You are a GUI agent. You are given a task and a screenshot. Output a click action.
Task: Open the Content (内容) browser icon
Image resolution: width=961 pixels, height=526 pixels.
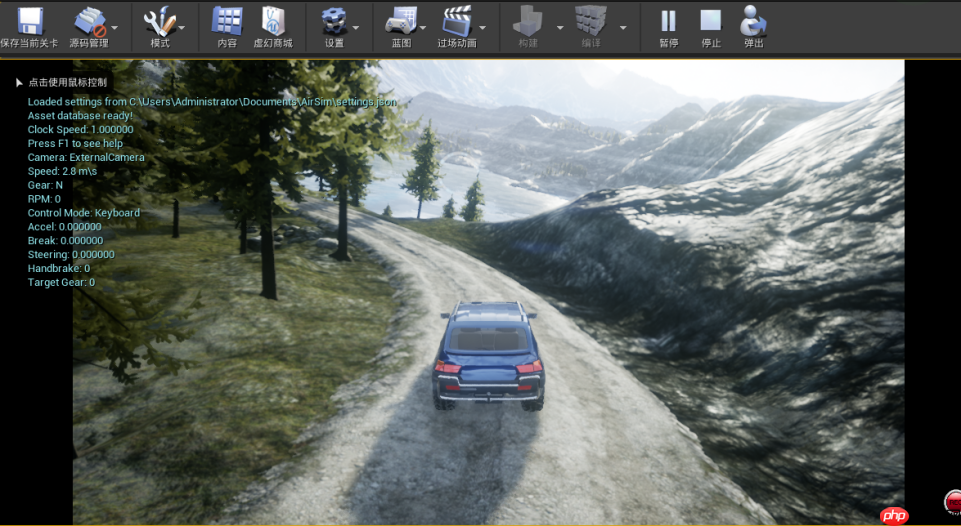pos(227,22)
